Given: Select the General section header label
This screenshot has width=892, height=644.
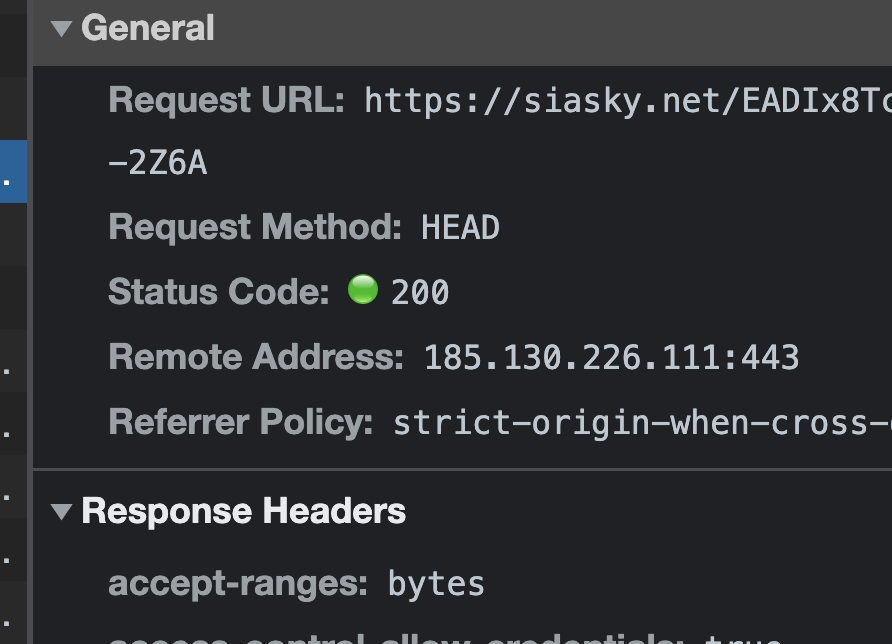Looking at the screenshot, I should click(x=148, y=29).
